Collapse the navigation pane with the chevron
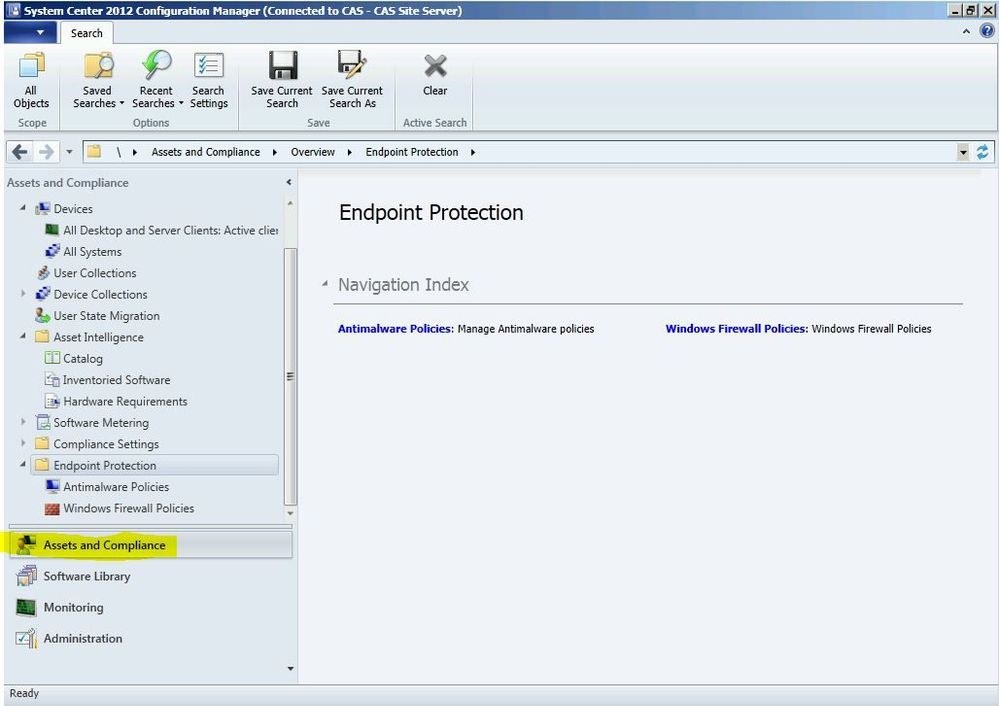This screenshot has height=706, width=999. 289,182
